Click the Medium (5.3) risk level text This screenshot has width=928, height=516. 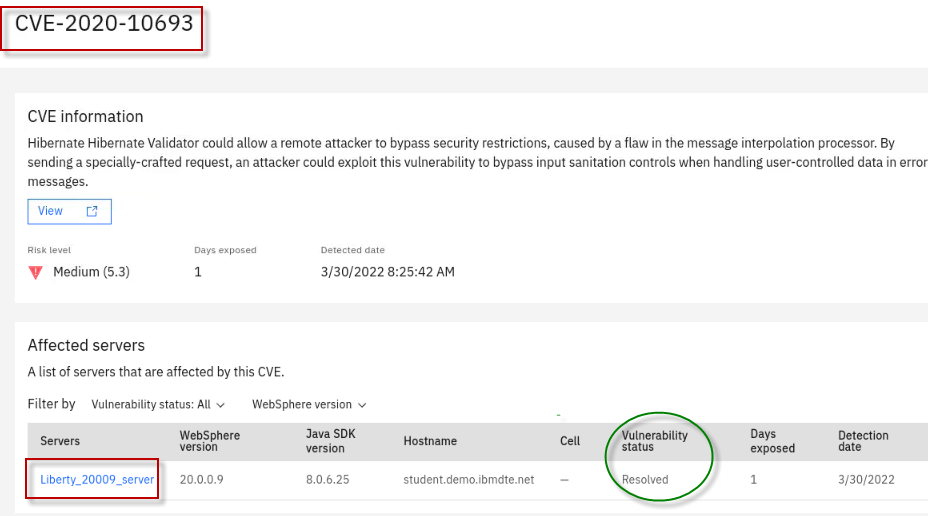91,272
